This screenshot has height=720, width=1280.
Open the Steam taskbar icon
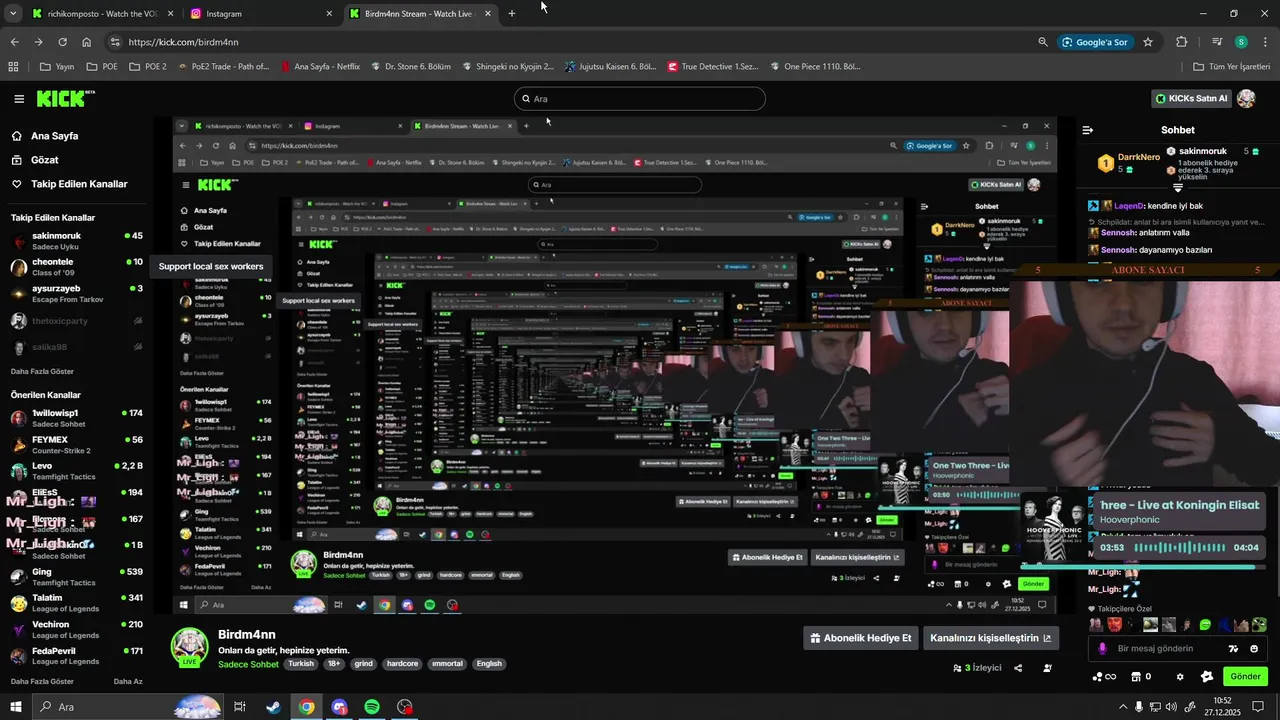click(273, 707)
